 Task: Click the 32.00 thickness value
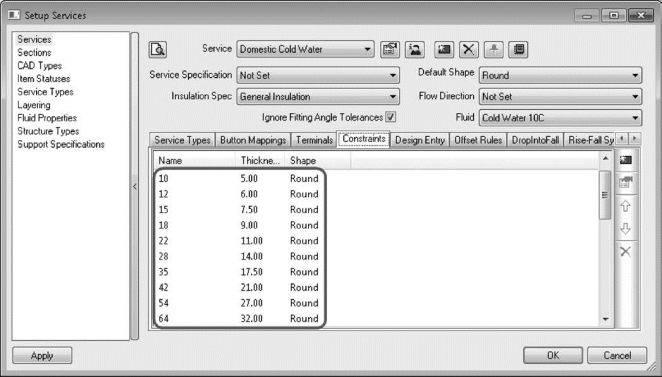tap(252, 319)
